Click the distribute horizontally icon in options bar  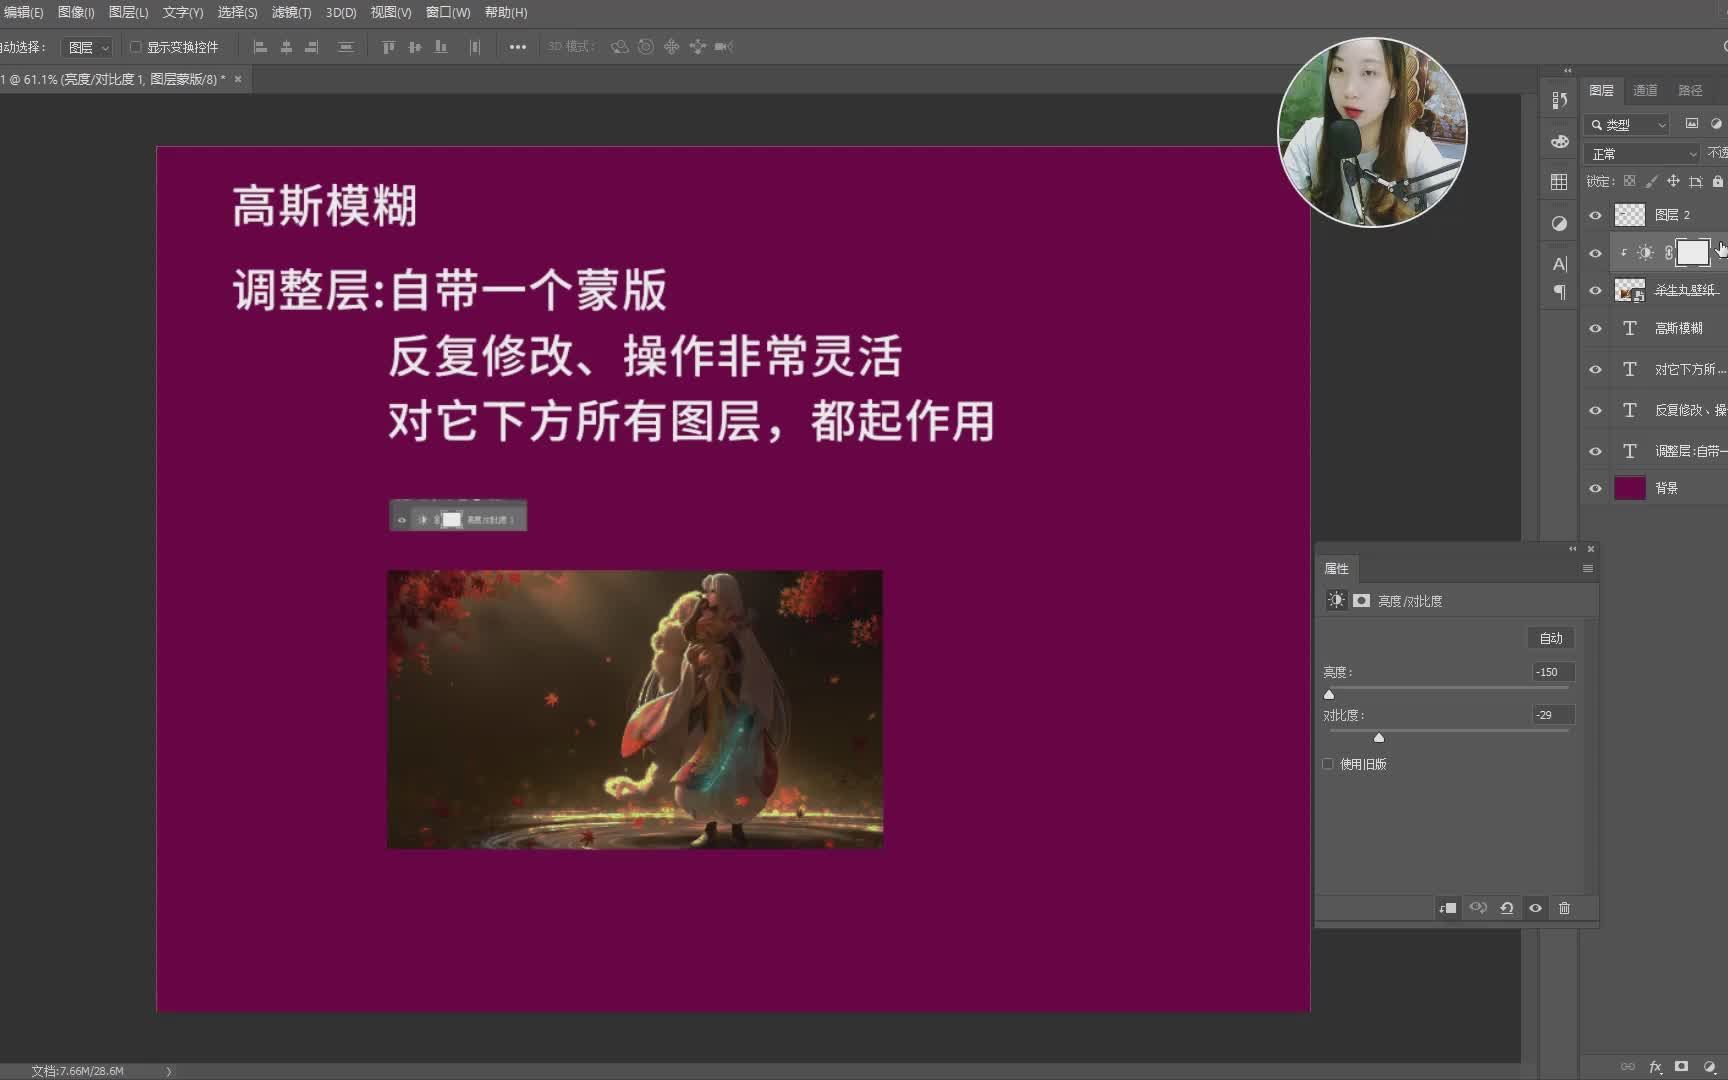[x=475, y=47]
